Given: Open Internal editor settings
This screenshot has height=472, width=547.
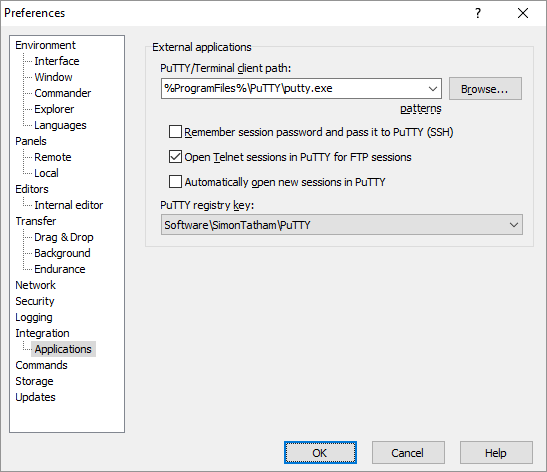Looking at the screenshot, I should (x=69, y=205).
